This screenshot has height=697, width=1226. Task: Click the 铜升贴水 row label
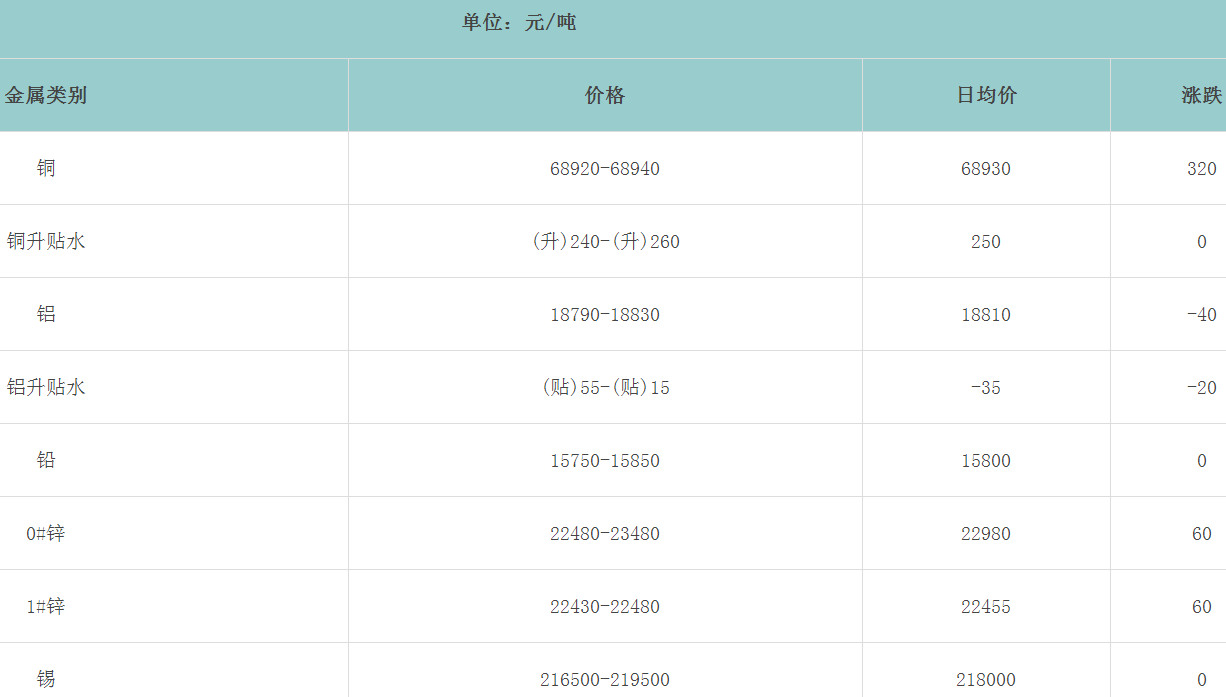pyautogui.click(x=46, y=241)
